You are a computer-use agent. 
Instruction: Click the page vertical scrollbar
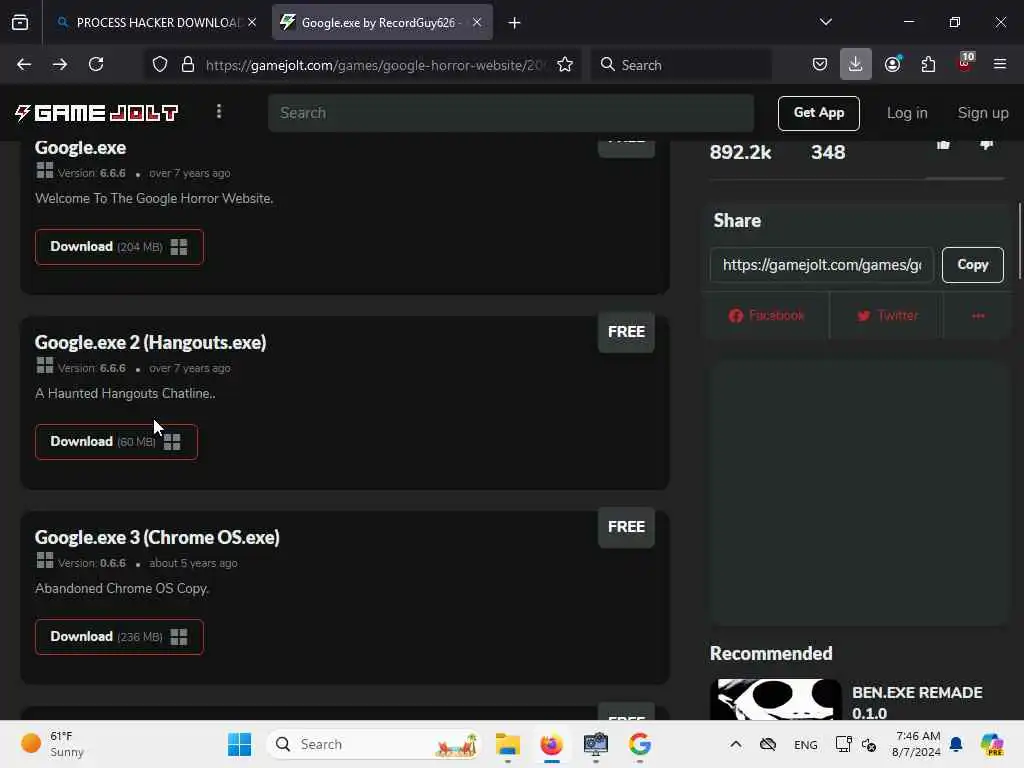pos(1019,242)
